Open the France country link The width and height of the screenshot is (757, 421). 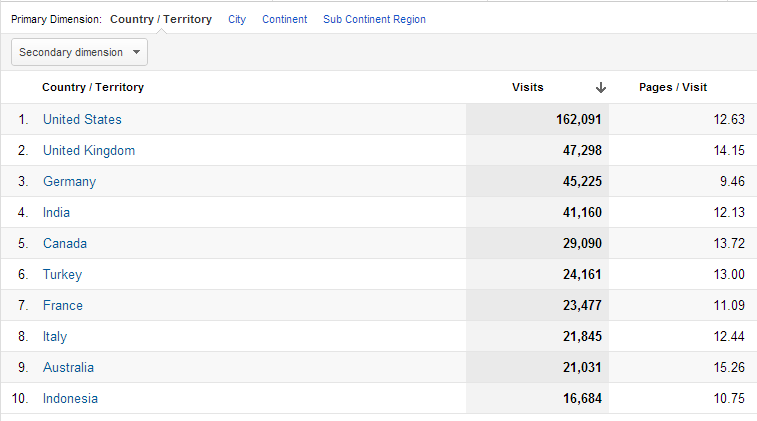(63, 305)
